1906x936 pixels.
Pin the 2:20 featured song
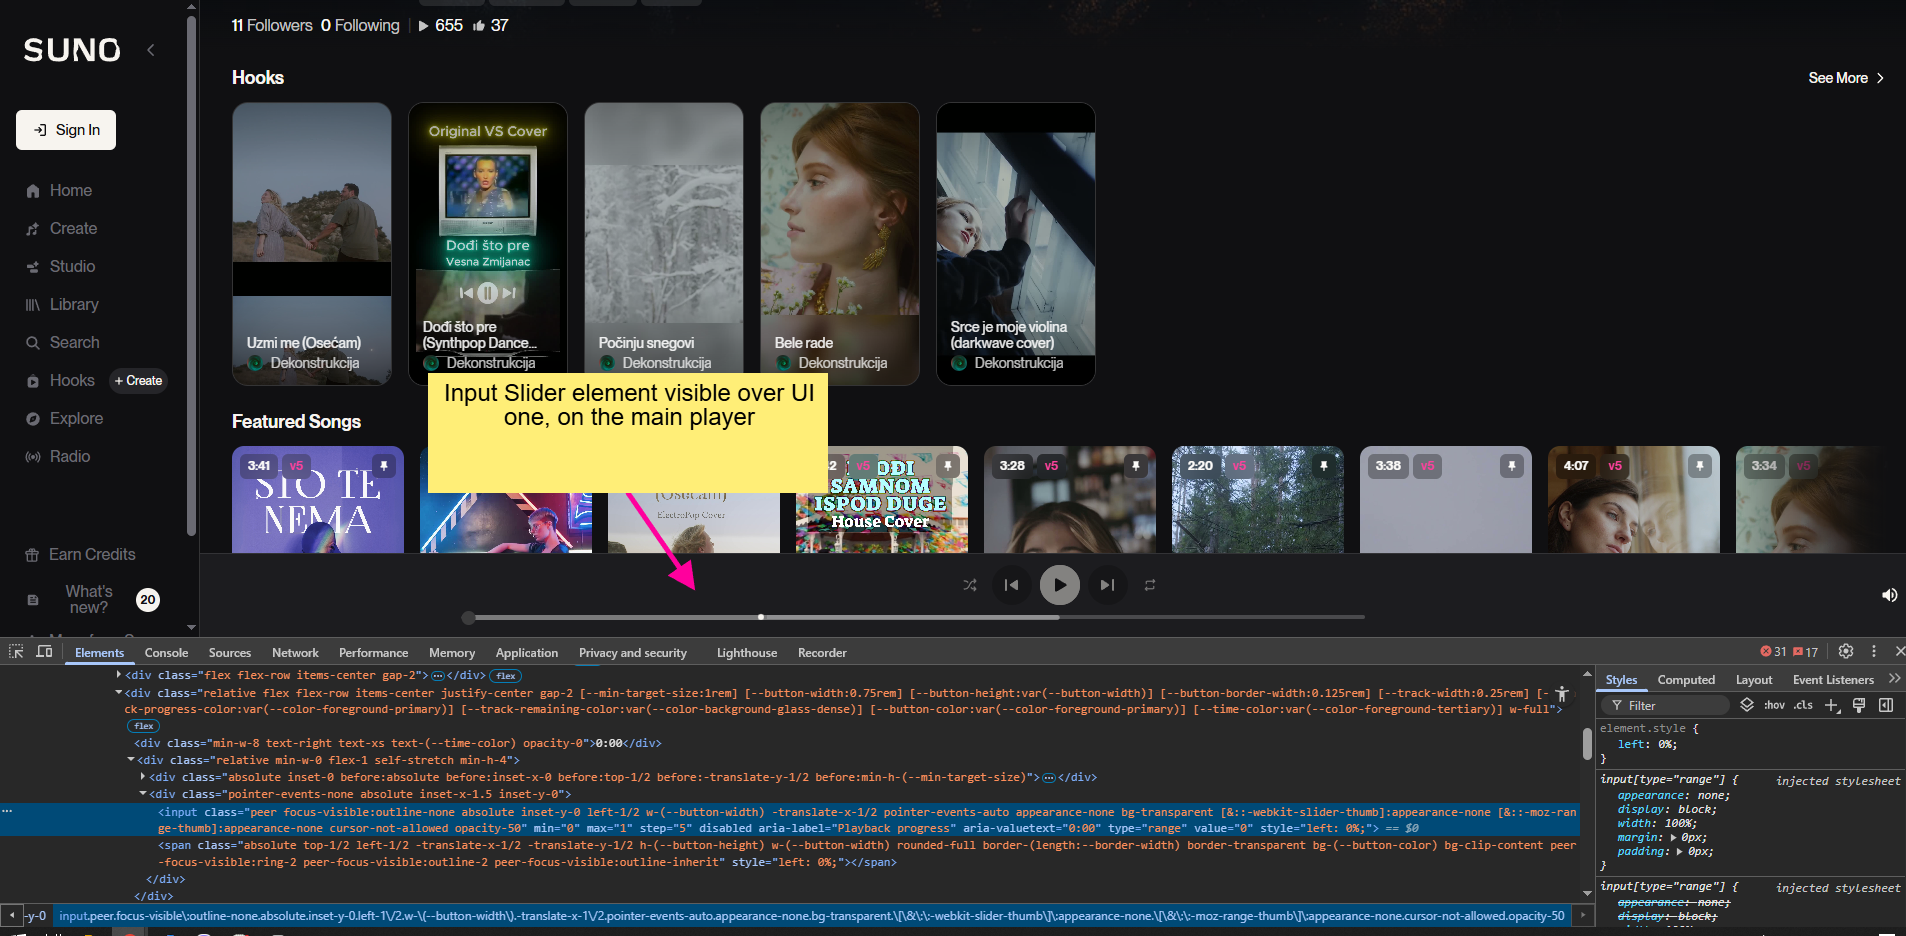click(x=1324, y=466)
